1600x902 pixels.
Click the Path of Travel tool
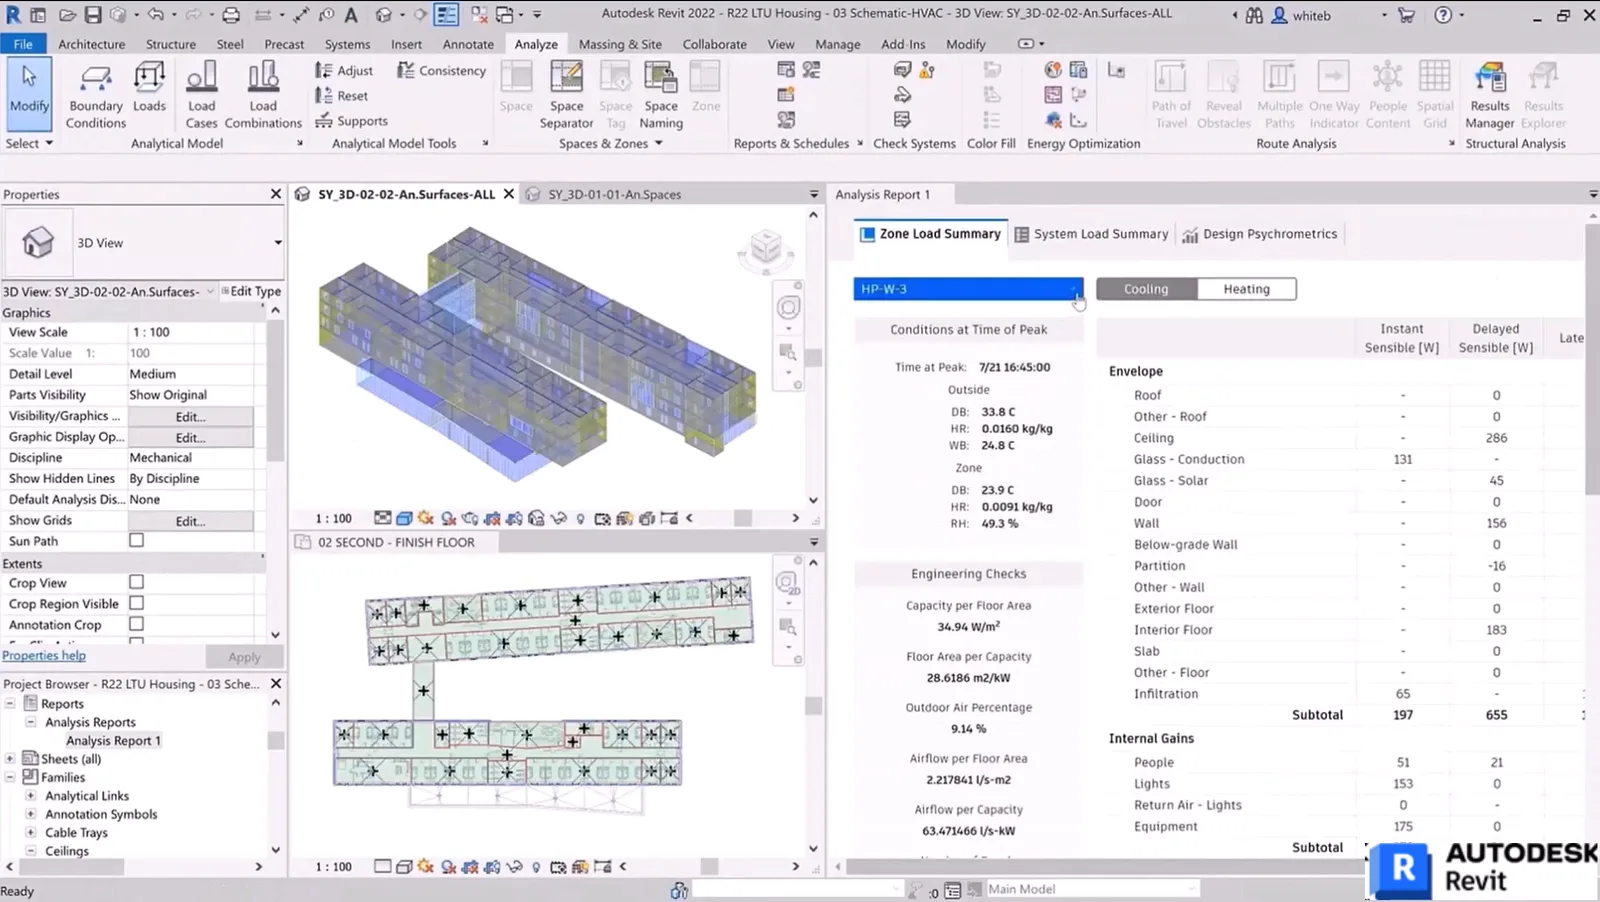coord(1171,96)
